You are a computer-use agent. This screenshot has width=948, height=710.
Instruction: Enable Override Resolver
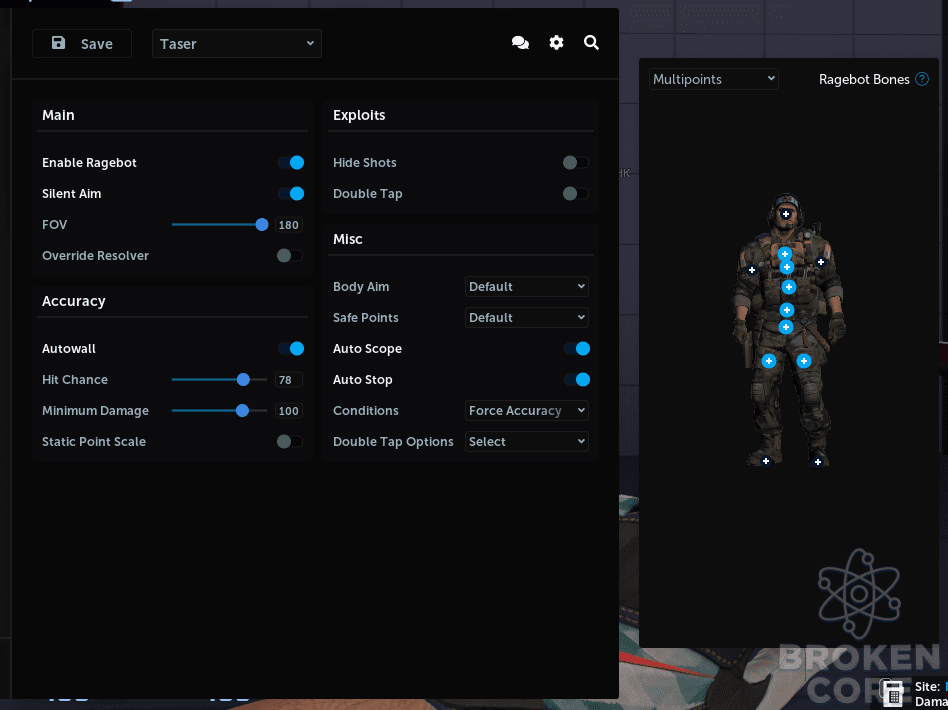[290, 256]
